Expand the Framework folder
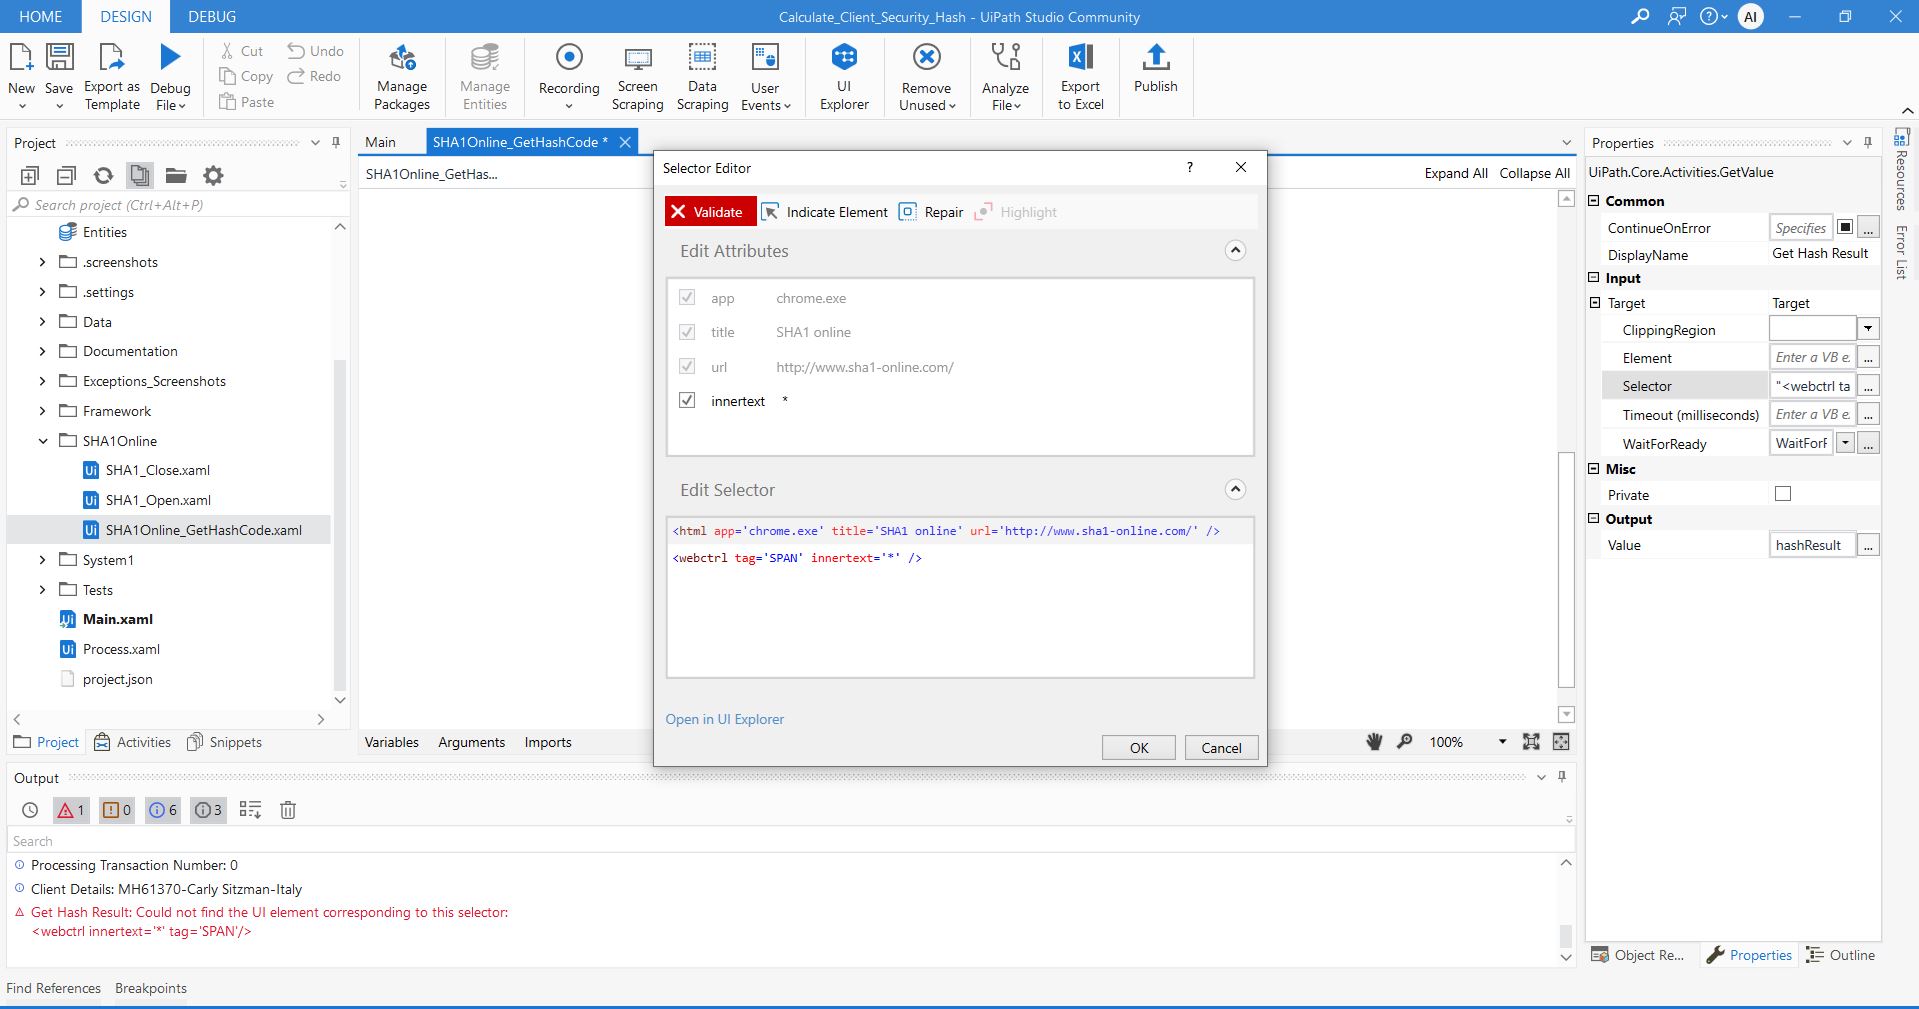Screen dimensions: 1919x1009 pyautogui.click(x=42, y=411)
